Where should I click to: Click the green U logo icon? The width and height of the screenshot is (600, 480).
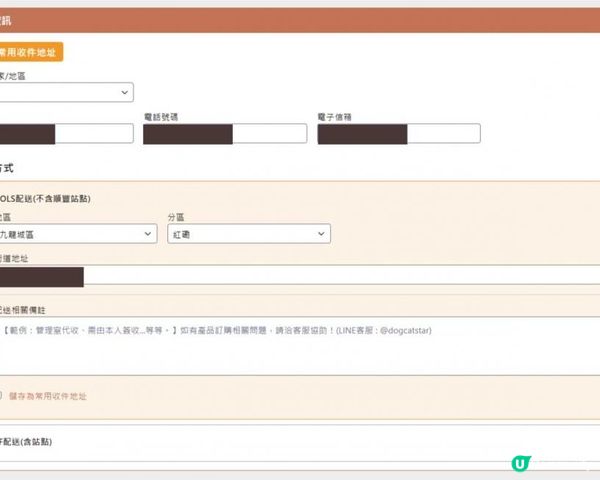coord(521,464)
